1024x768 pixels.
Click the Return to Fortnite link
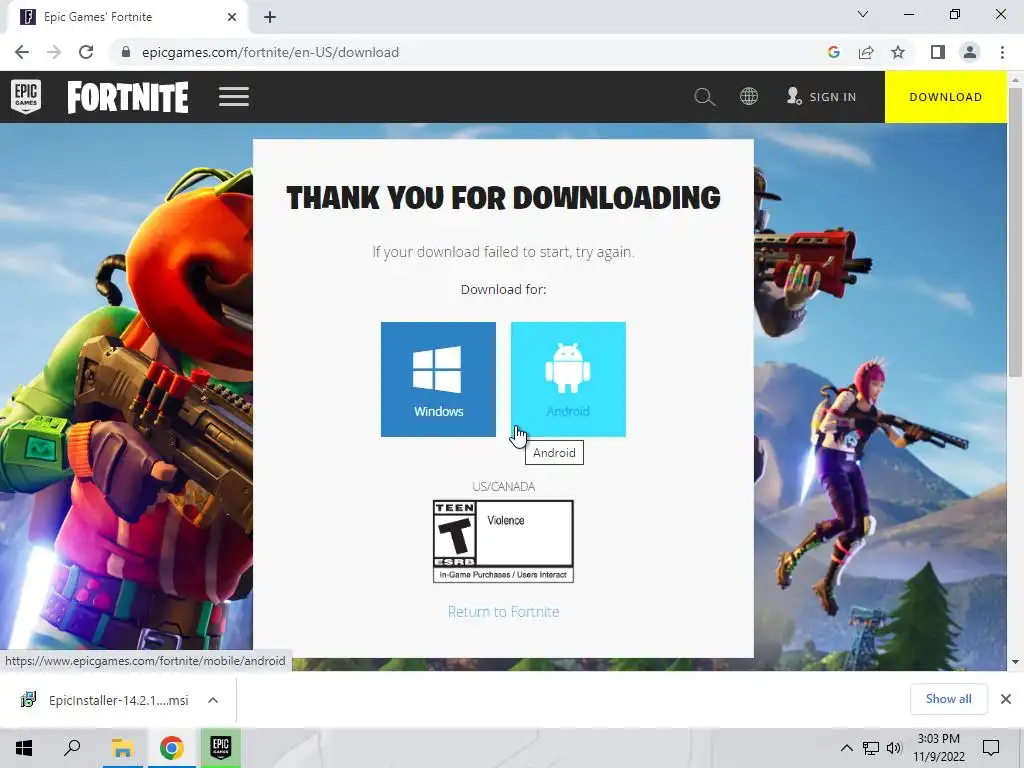pos(504,612)
